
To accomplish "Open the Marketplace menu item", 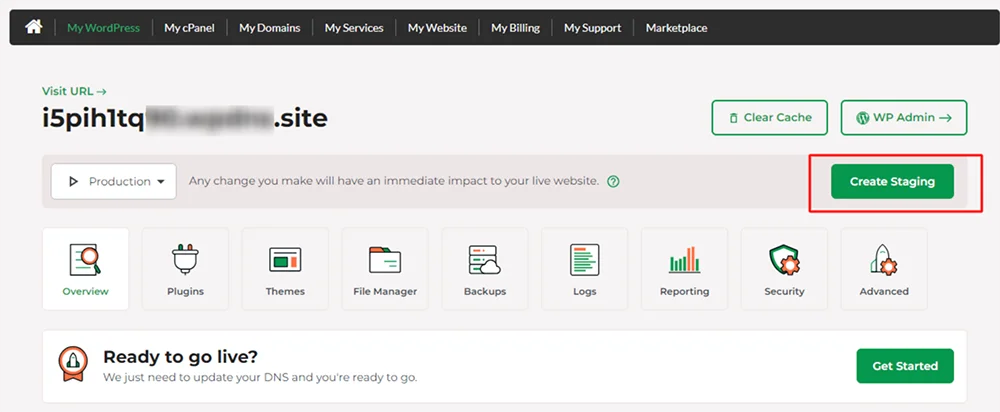I will pyautogui.click(x=676, y=27).
